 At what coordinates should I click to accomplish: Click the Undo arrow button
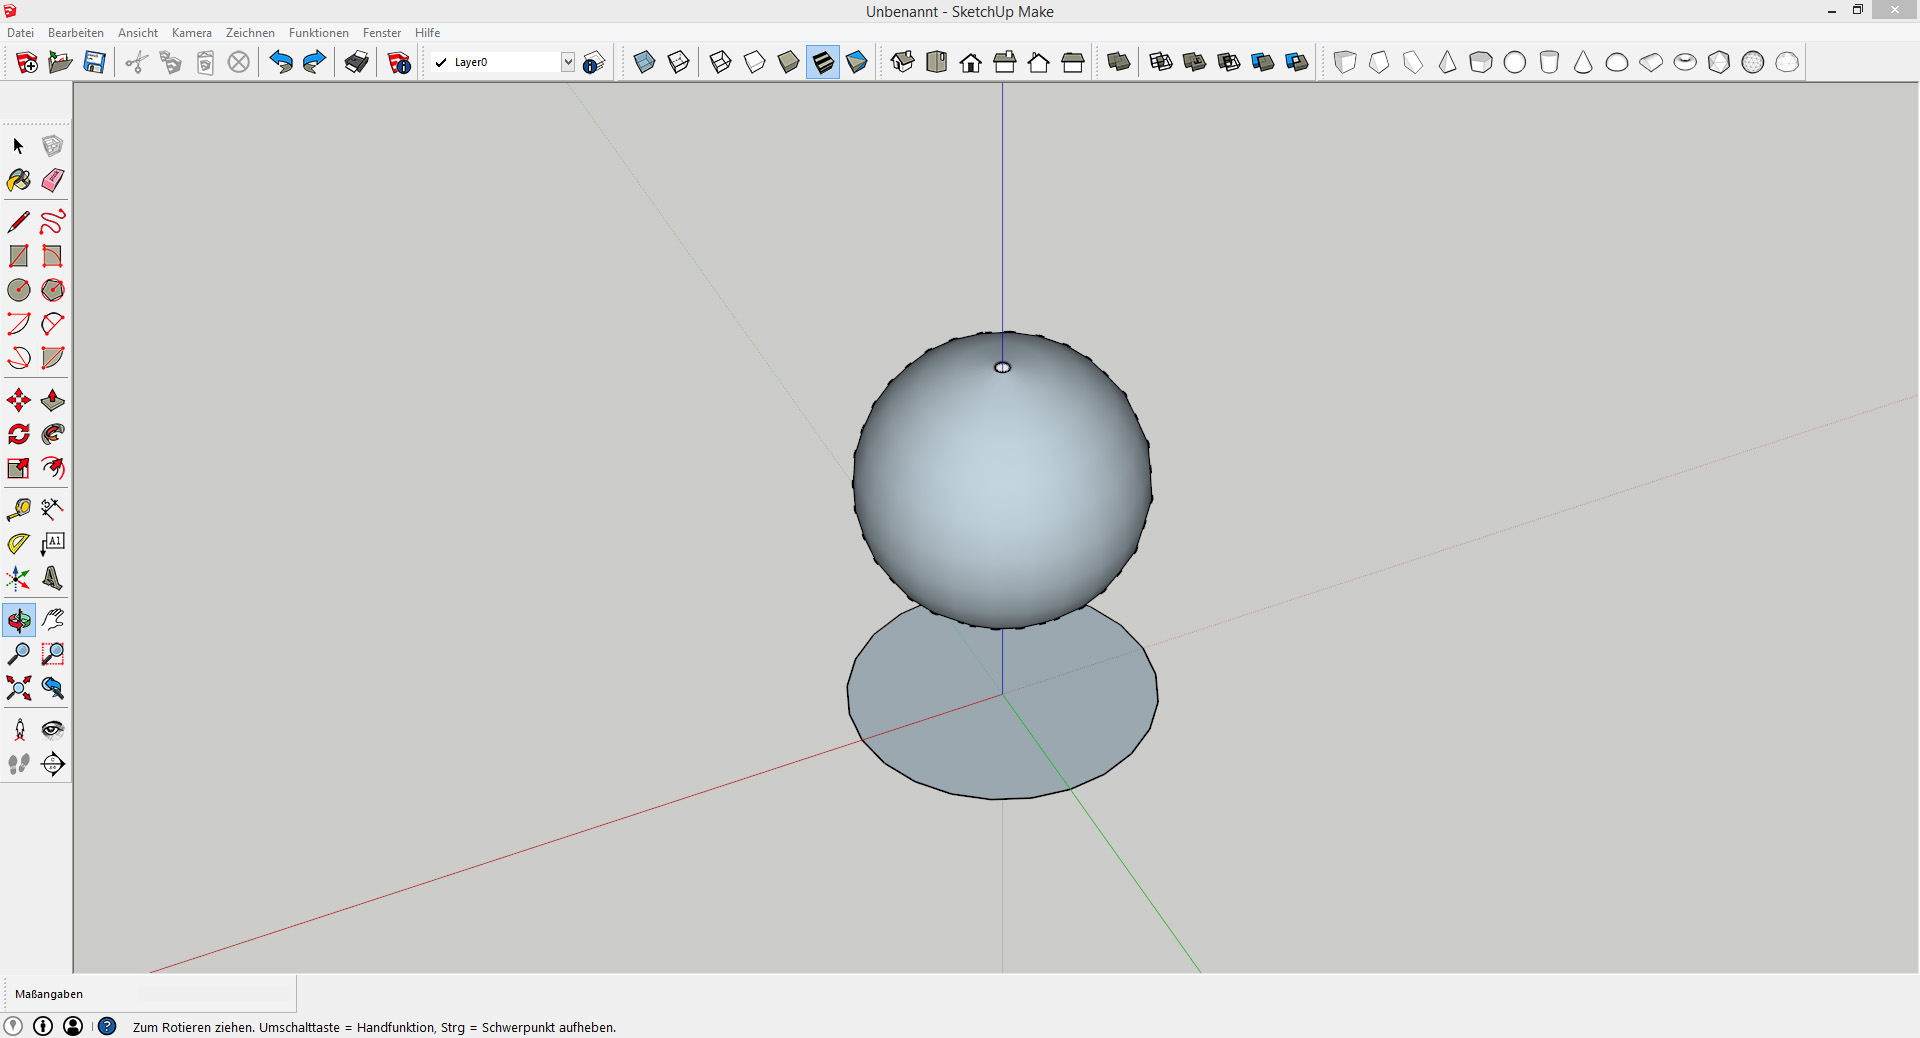281,62
